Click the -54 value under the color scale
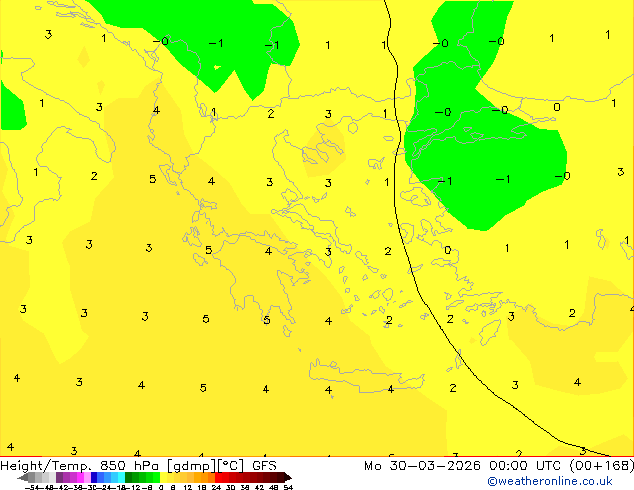The image size is (634, 490). tap(32, 488)
